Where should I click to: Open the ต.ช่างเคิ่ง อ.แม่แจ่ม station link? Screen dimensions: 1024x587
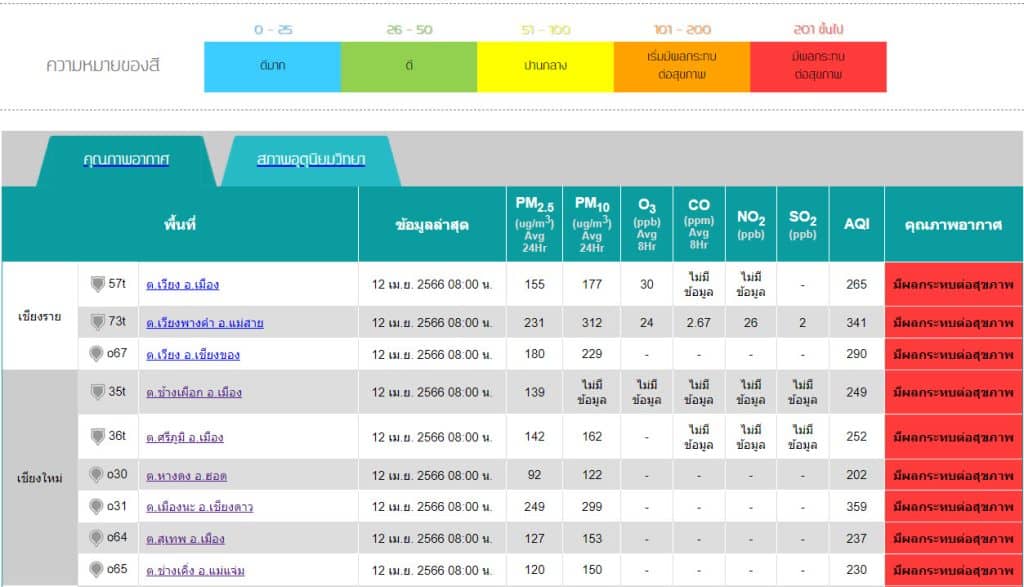click(x=195, y=570)
